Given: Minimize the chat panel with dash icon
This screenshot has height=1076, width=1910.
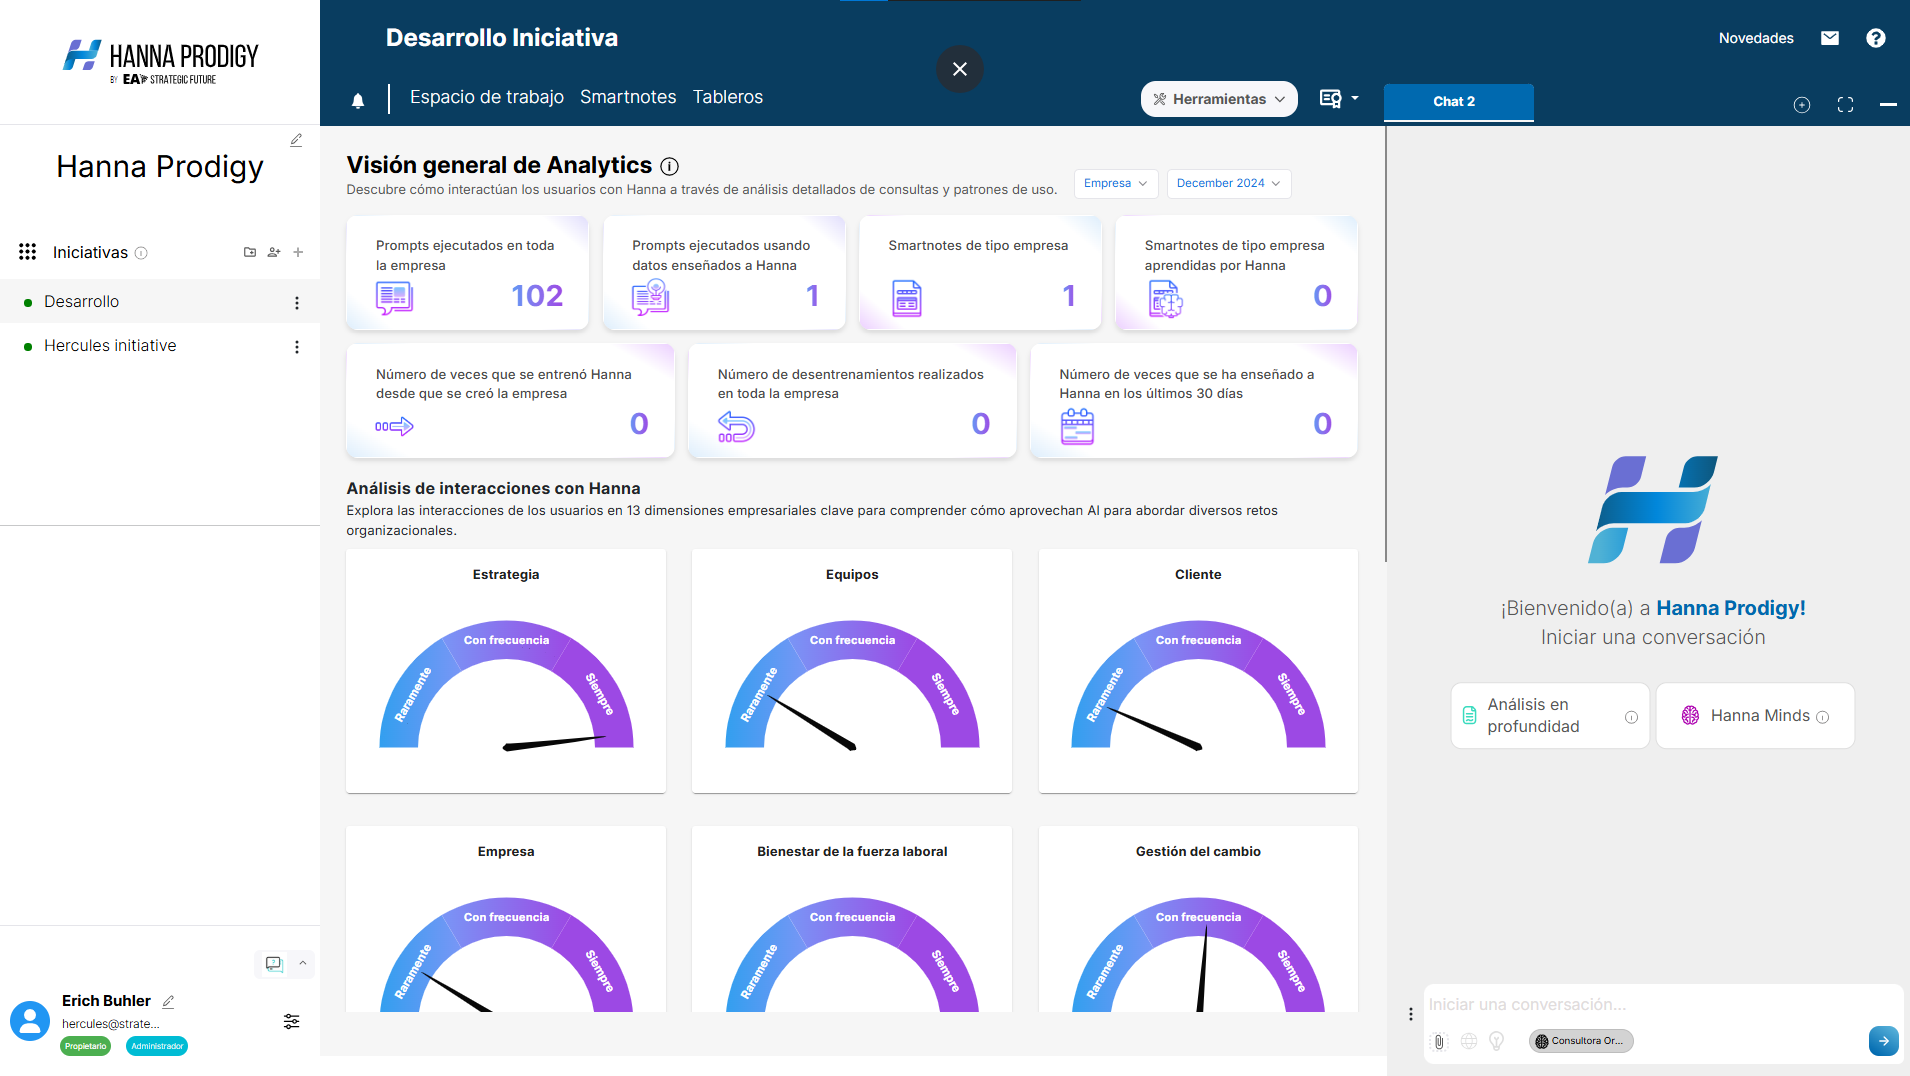Looking at the screenshot, I should click(x=1889, y=105).
